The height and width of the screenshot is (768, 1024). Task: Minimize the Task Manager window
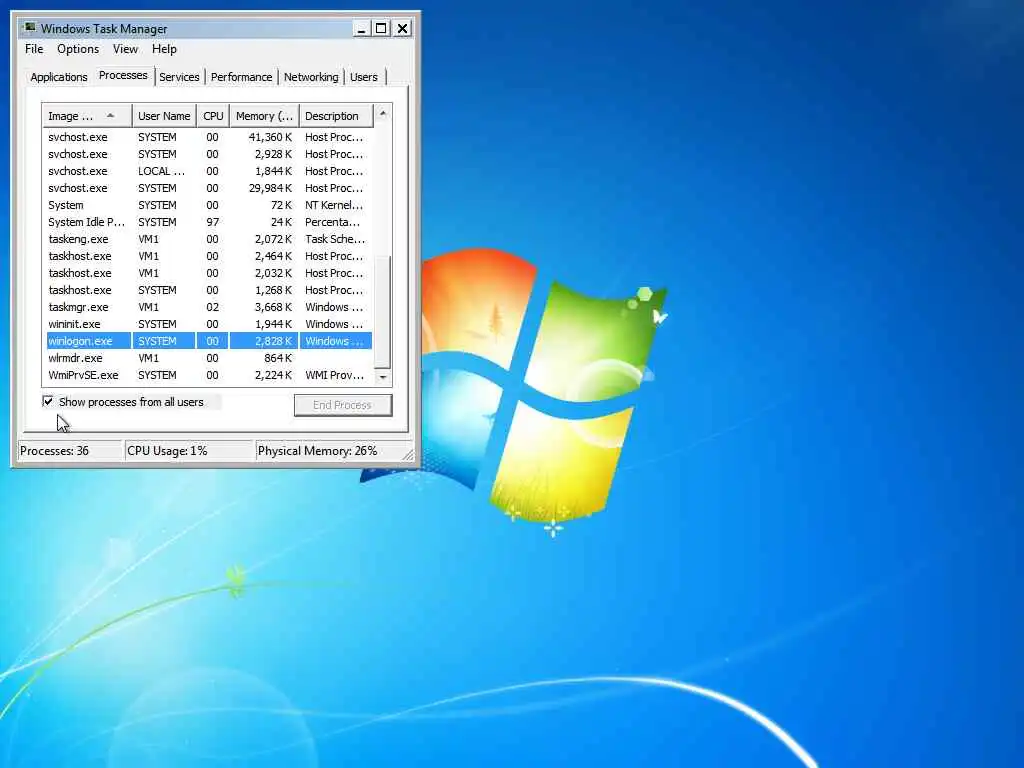361,29
